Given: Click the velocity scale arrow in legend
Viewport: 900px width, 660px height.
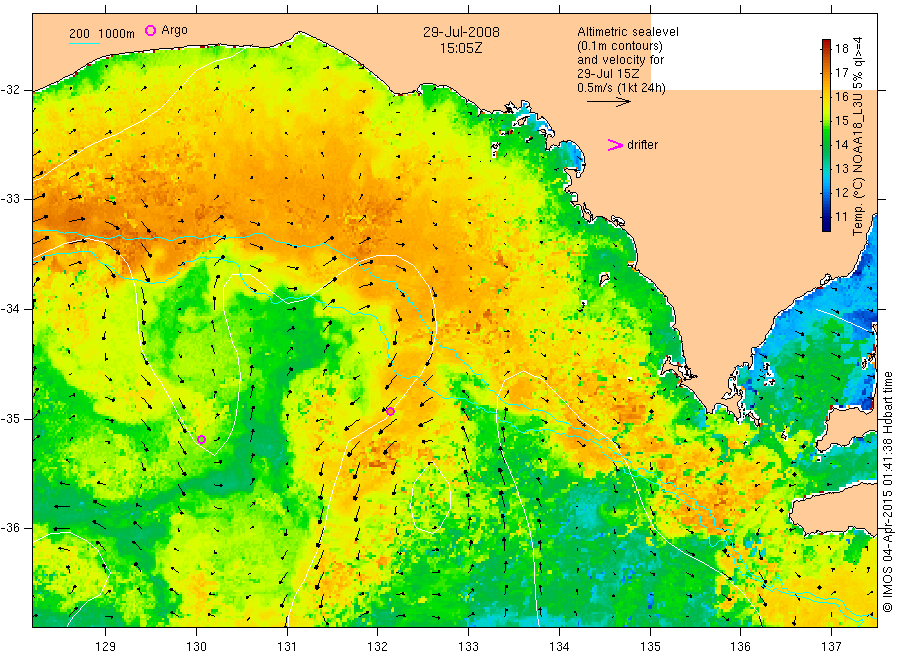Looking at the screenshot, I should pyautogui.click(x=608, y=102).
